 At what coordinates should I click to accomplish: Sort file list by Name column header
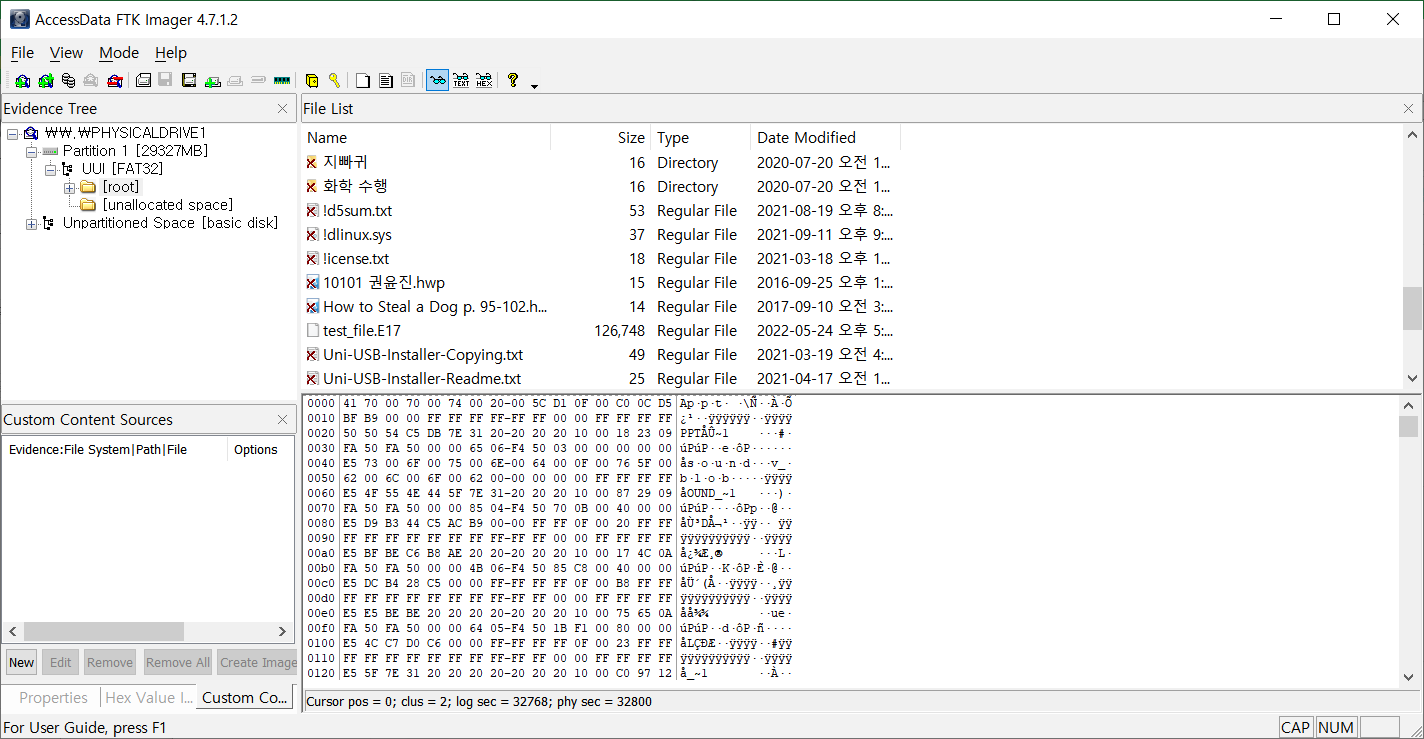point(426,138)
